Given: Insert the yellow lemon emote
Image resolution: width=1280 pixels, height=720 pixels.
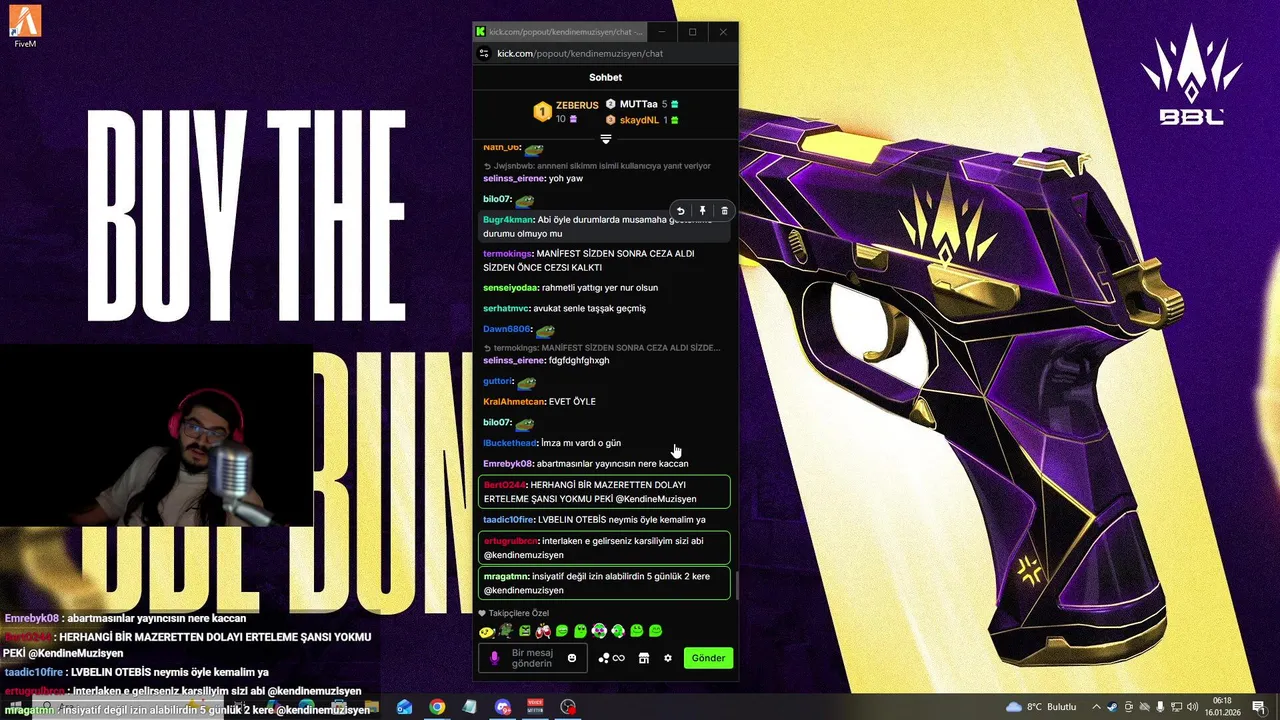Looking at the screenshot, I should [x=486, y=631].
